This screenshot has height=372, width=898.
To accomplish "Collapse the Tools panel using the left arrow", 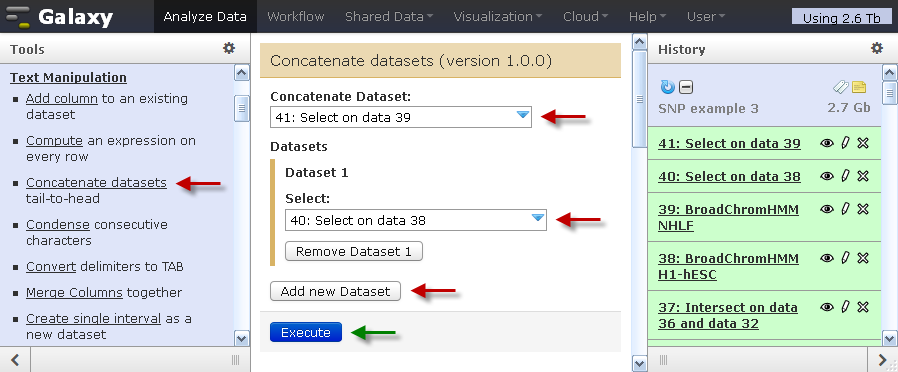I will click(x=15, y=359).
